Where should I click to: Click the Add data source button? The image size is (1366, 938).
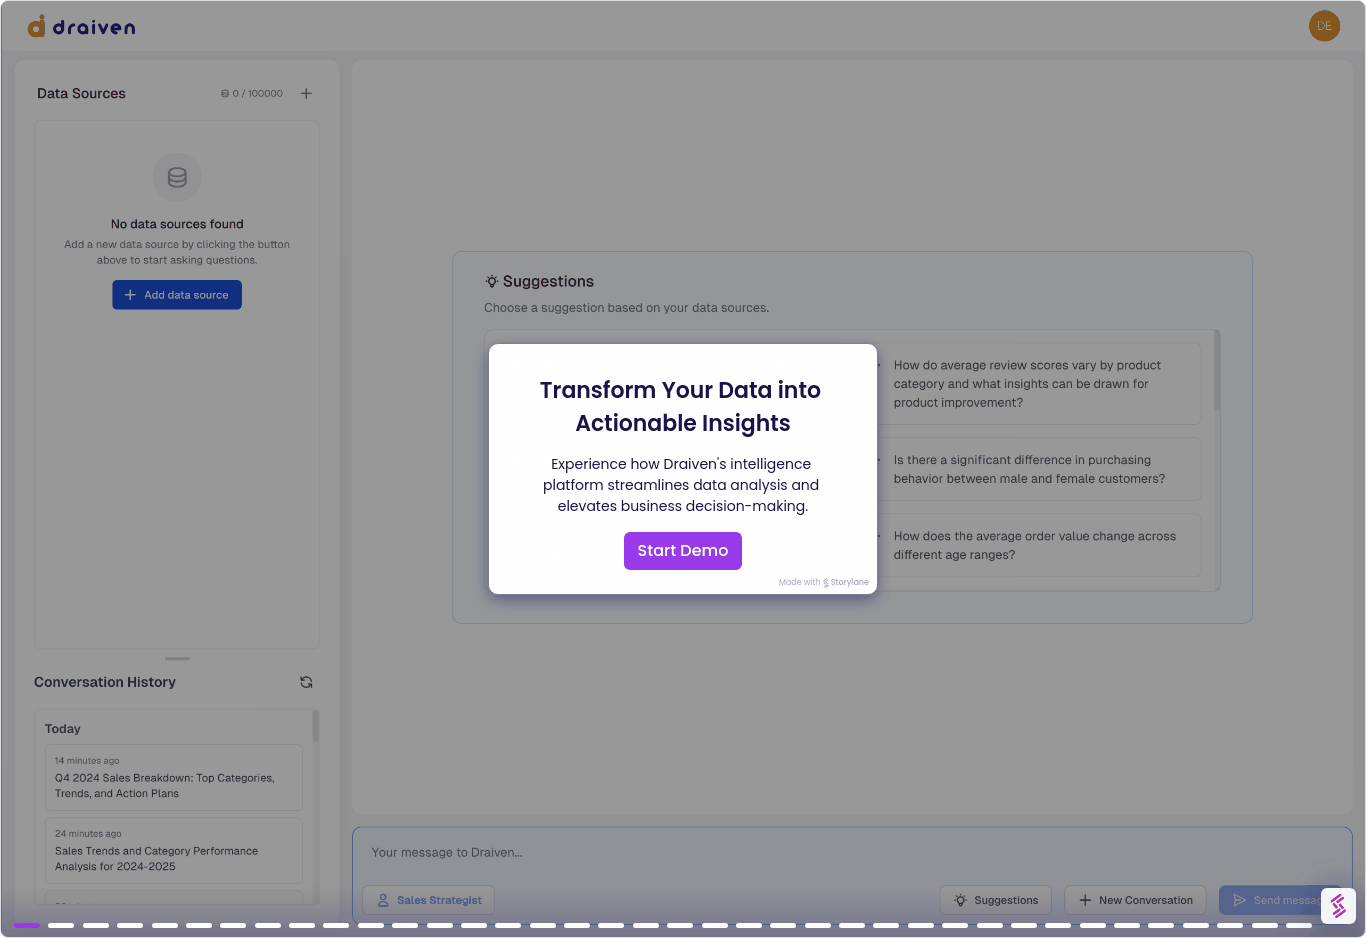pos(177,295)
